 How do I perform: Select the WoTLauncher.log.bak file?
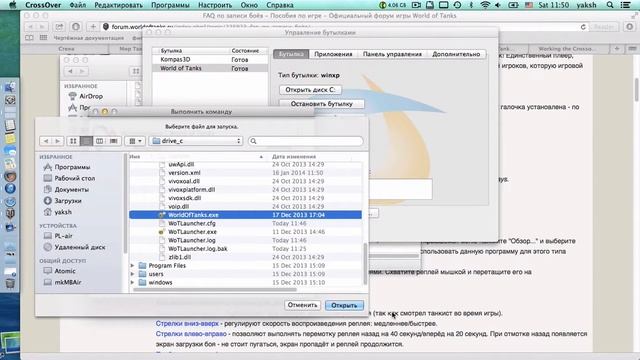[x=245, y=249]
